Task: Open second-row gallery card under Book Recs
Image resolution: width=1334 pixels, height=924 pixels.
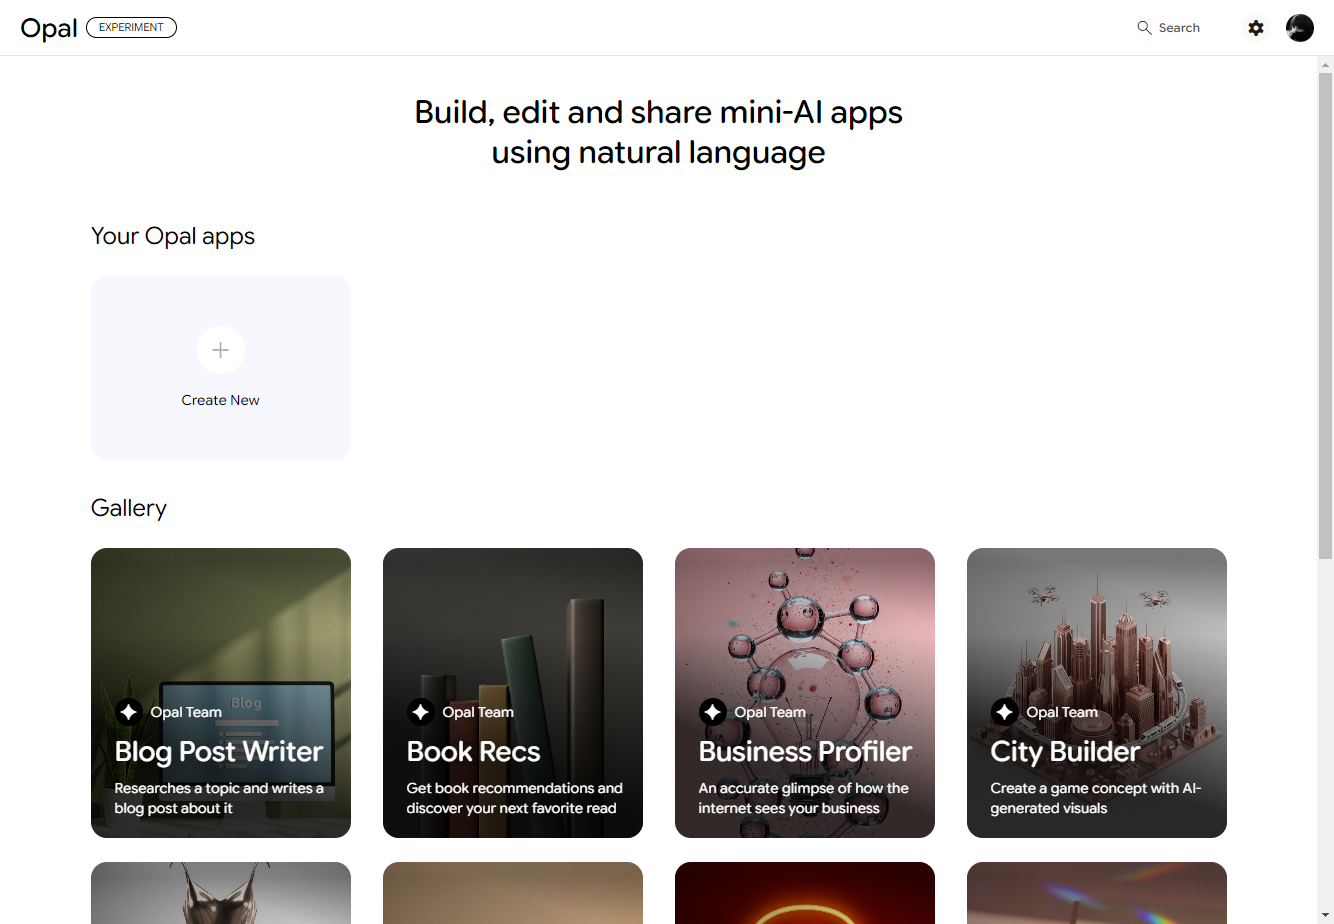Action: 513,893
